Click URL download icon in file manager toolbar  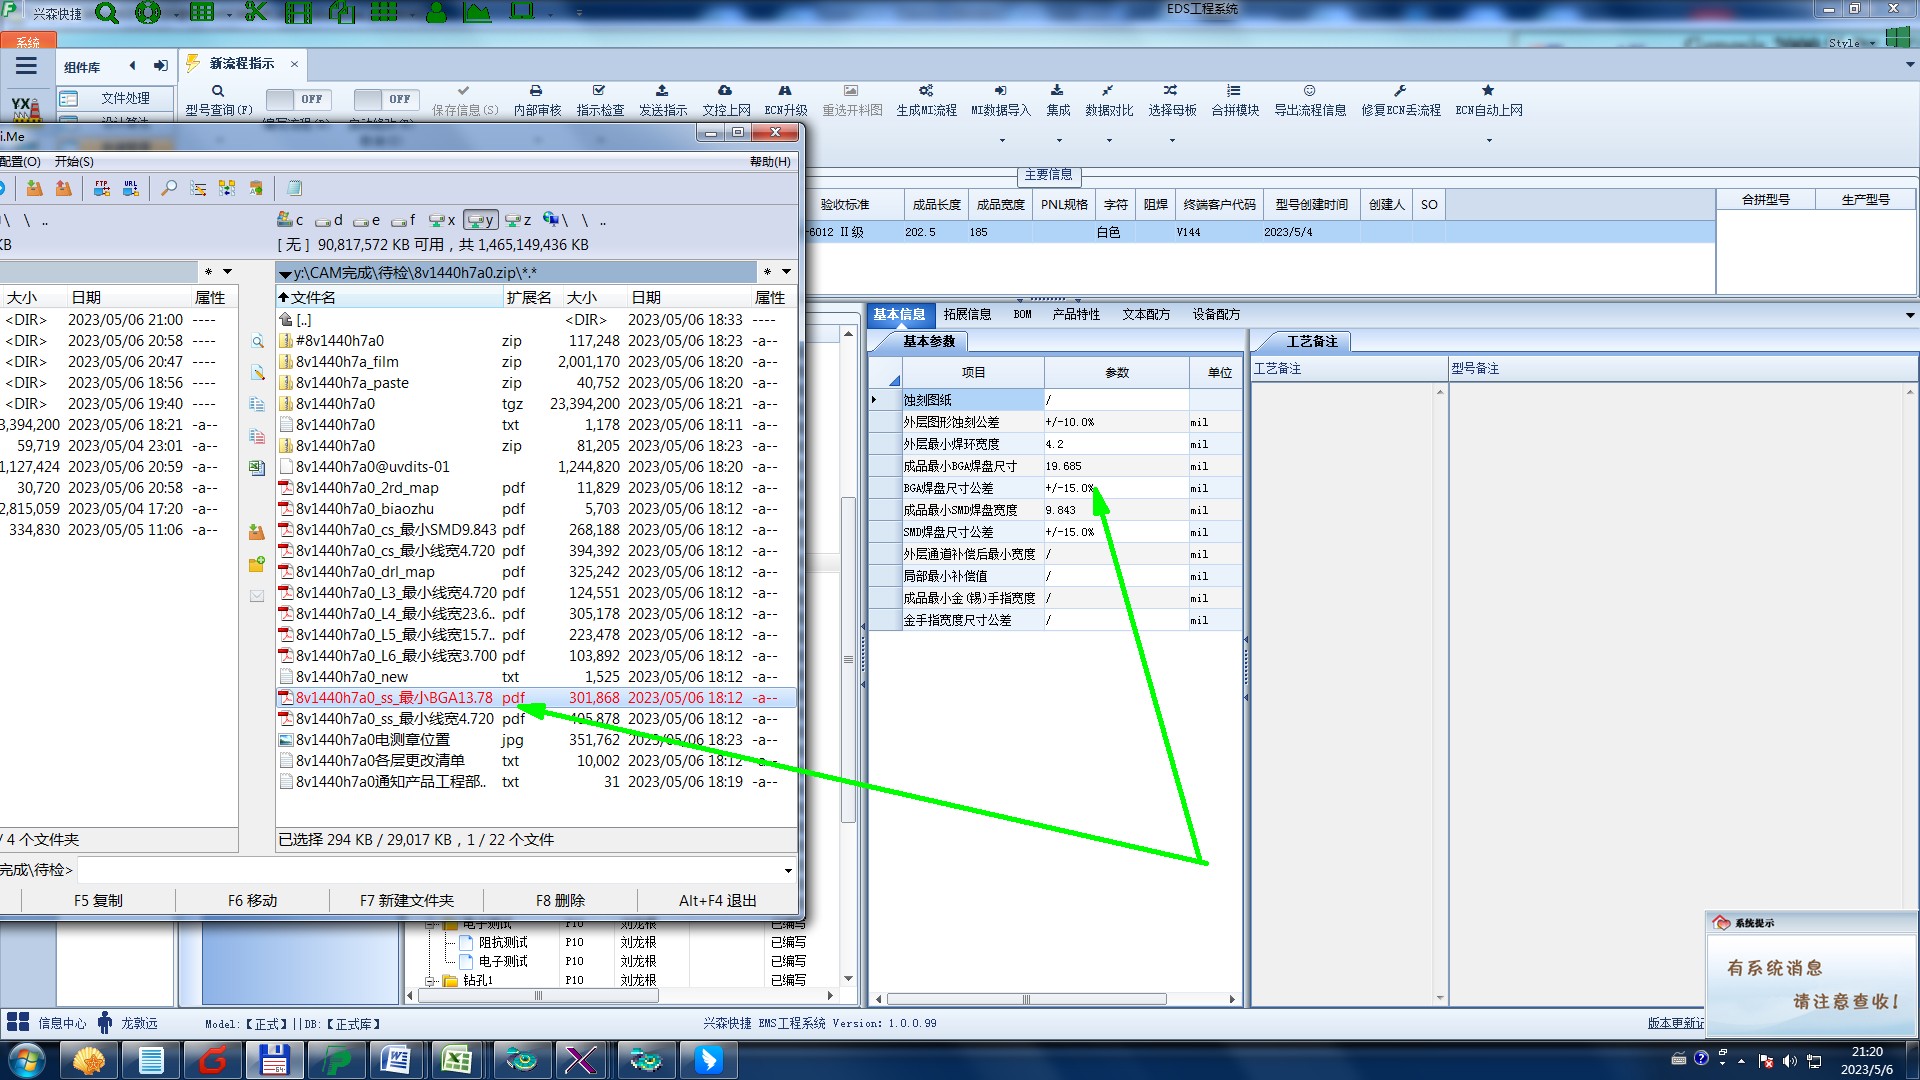pyautogui.click(x=131, y=188)
